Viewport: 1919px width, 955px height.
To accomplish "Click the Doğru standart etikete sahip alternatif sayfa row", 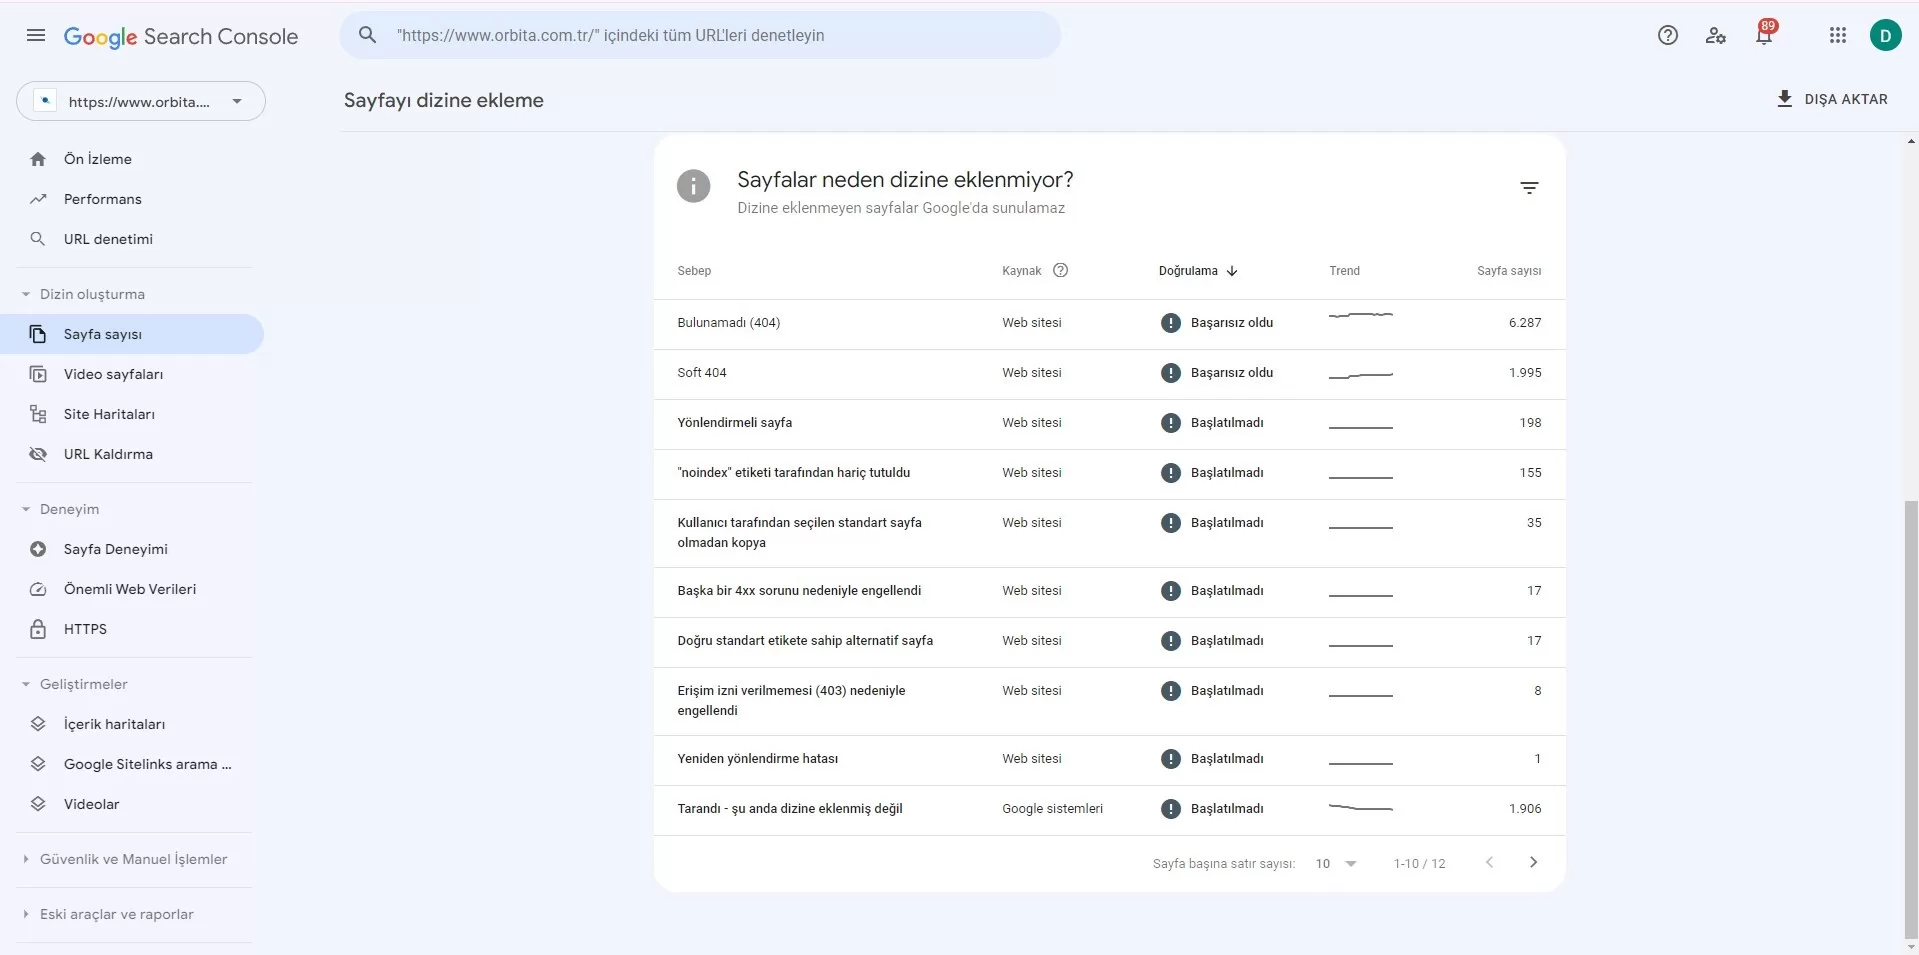I will pos(1109,642).
